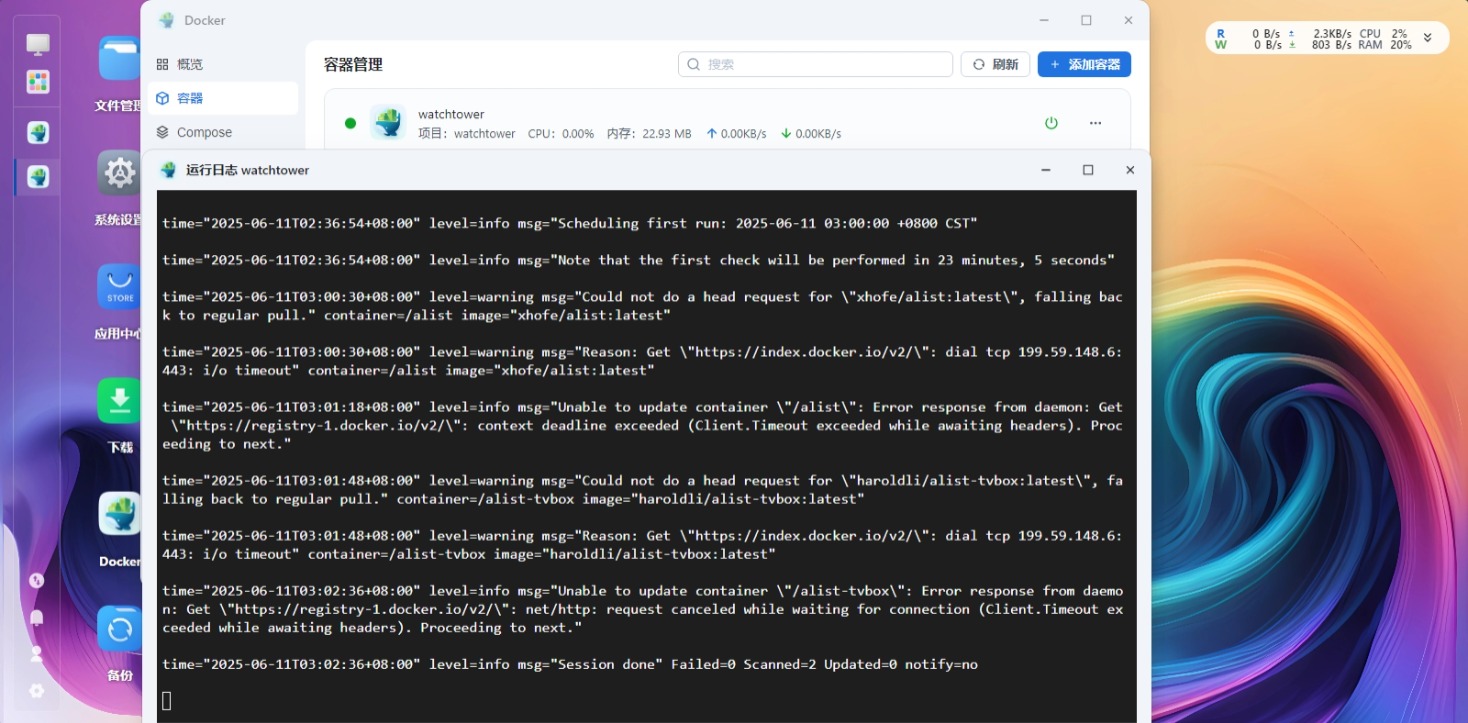1468x723 pixels.
Task: Open the colorful app launcher grid icon
Action: 38,82
